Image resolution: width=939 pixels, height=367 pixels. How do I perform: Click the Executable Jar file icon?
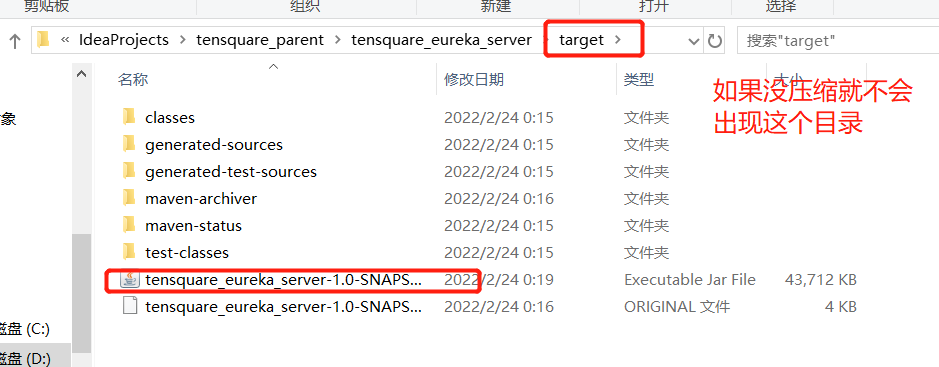[129, 280]
